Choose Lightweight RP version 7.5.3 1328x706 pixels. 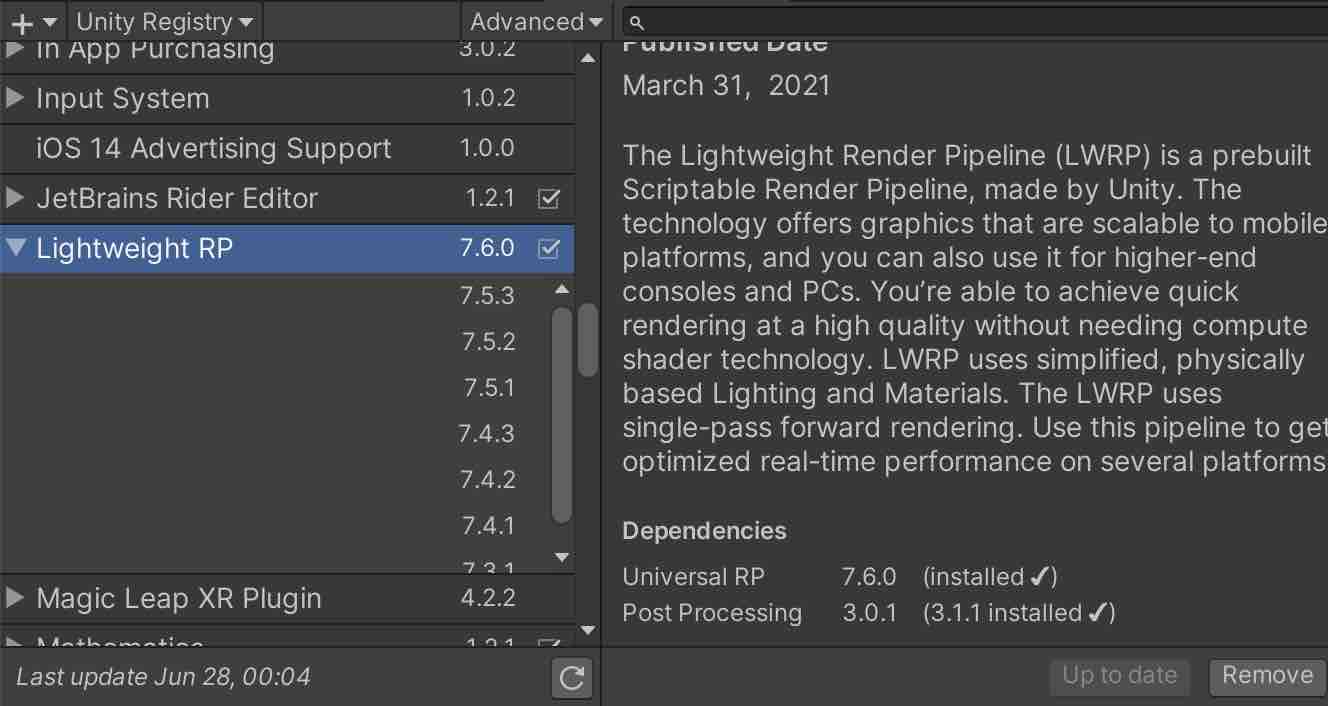click(x=488, y=295)
